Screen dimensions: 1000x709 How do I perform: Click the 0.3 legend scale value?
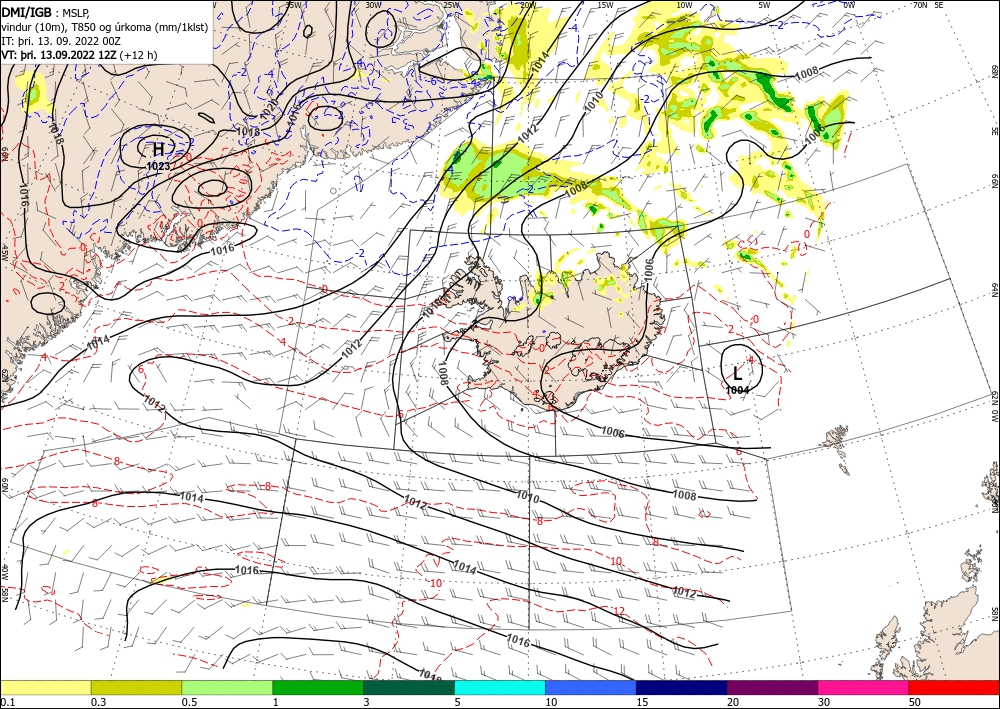pyautogui.click(x=98, y=702)
